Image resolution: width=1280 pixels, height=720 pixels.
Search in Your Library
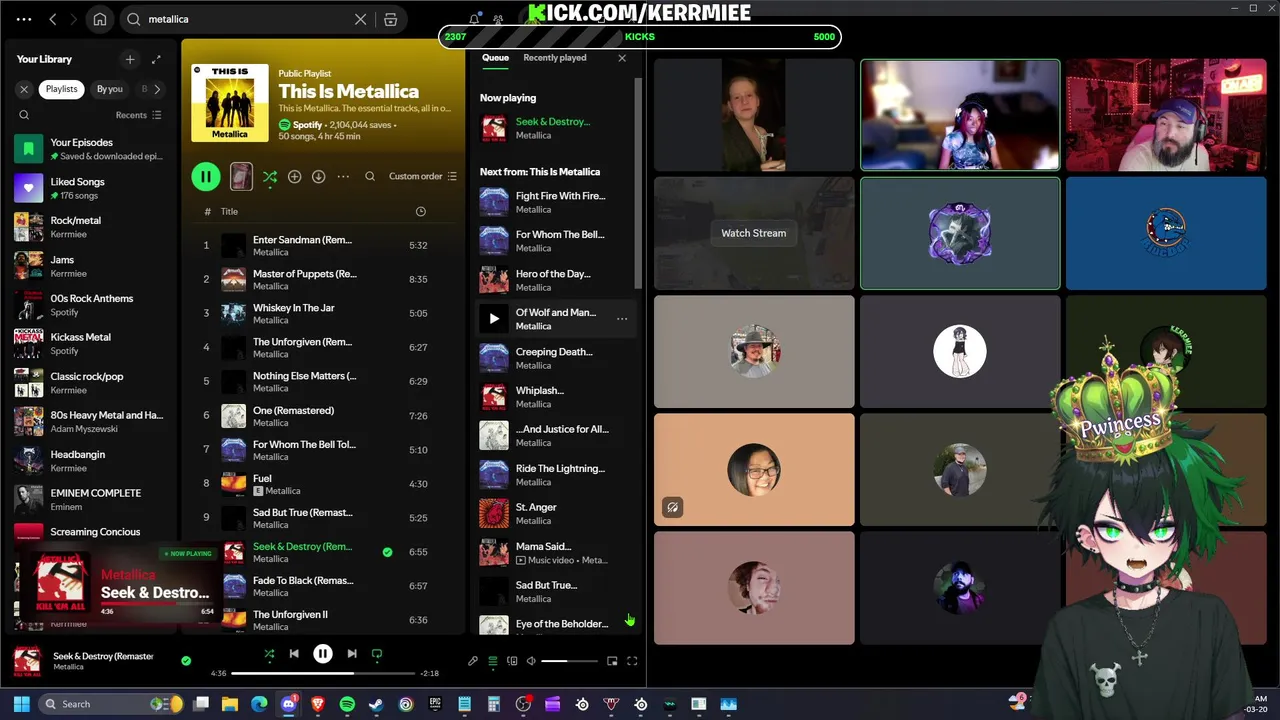coord(24,115)
